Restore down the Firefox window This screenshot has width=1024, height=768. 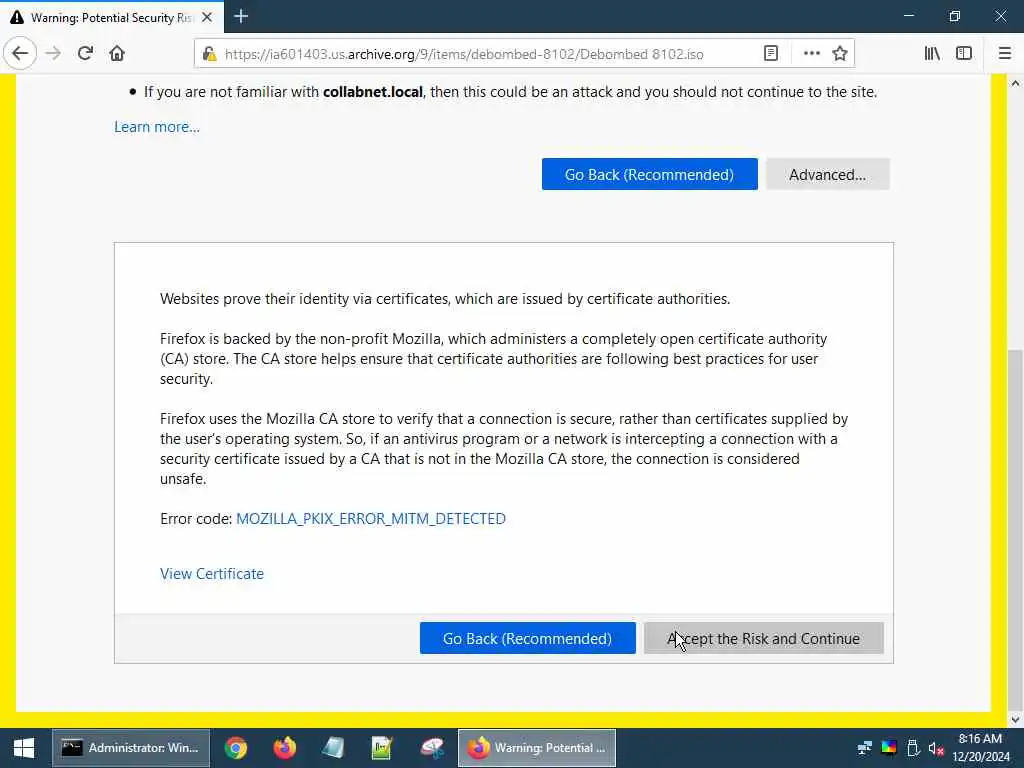[955, 16]
